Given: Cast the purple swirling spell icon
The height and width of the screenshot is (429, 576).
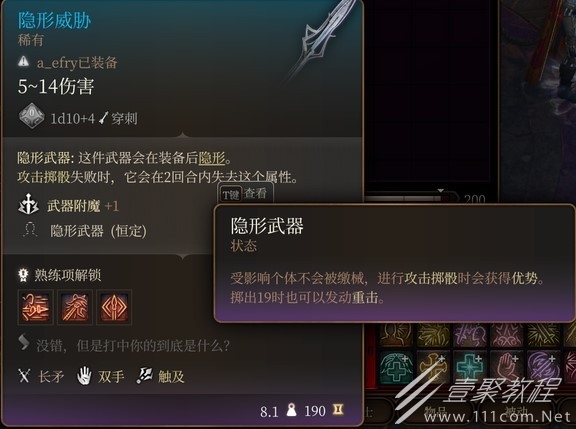Looking at the screenshot, I should [544, 367].
